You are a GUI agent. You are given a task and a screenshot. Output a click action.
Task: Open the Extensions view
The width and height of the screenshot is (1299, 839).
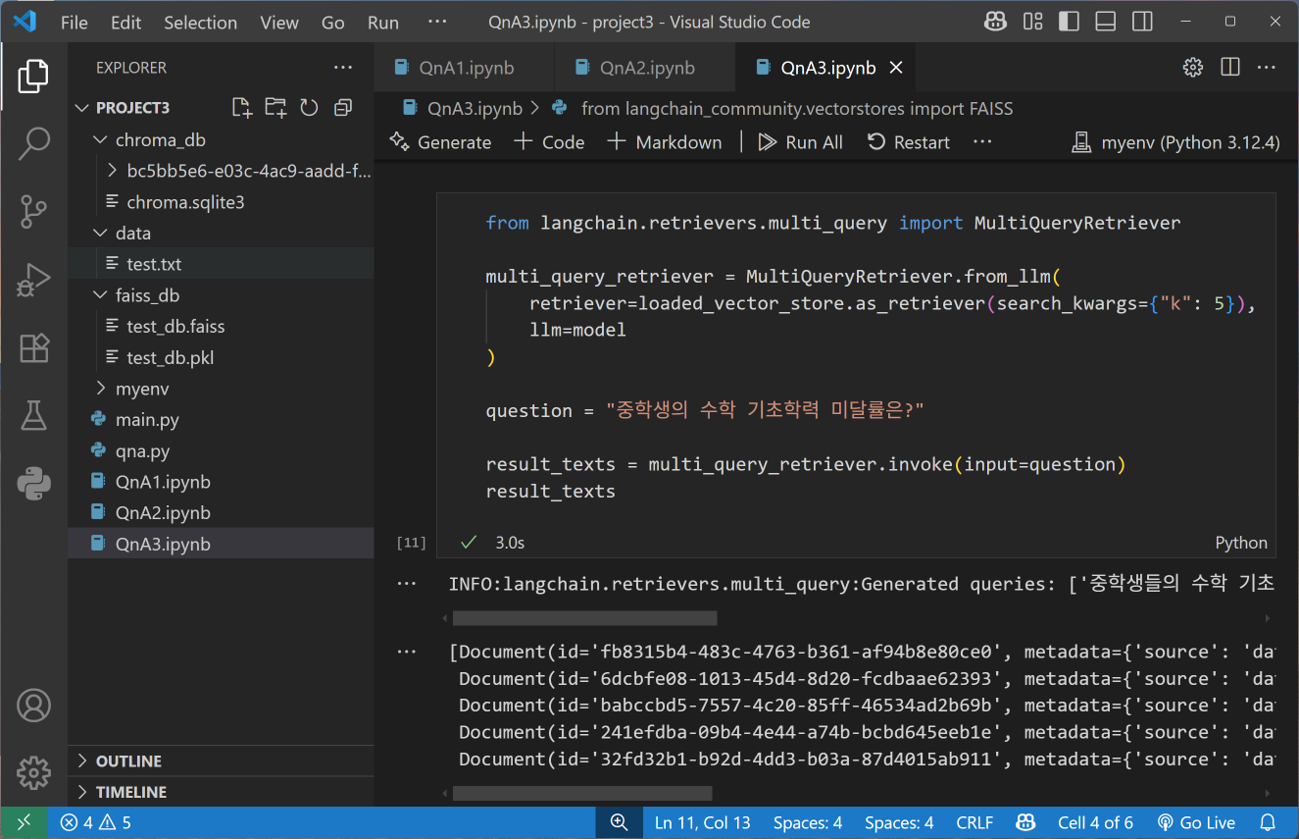click(33, 348)
